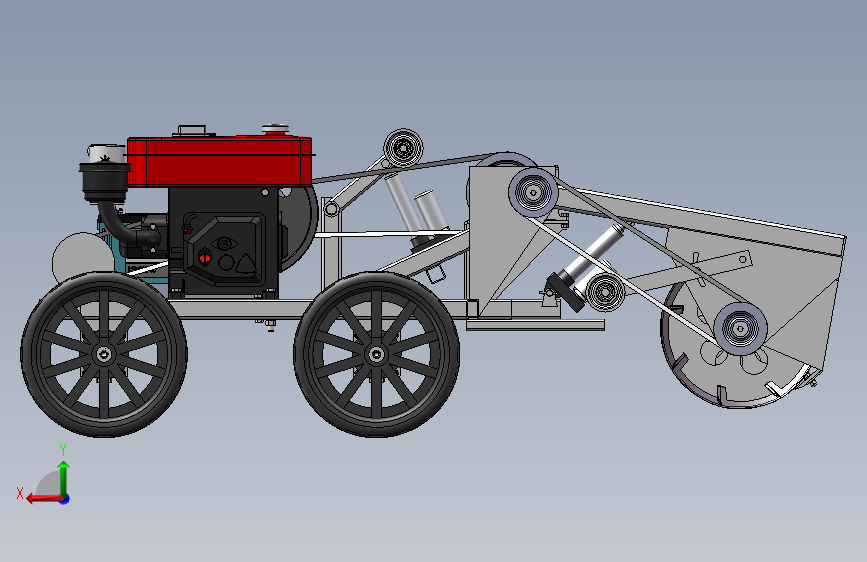
Task: Select the engine flywheel behind the black block
Action: tap(297, 227)
